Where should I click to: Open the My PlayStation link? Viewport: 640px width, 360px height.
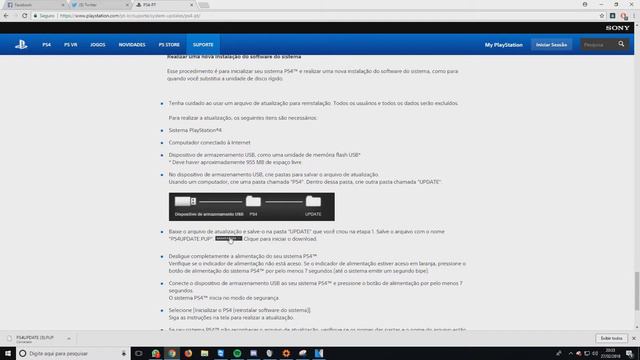pos(503,45)
